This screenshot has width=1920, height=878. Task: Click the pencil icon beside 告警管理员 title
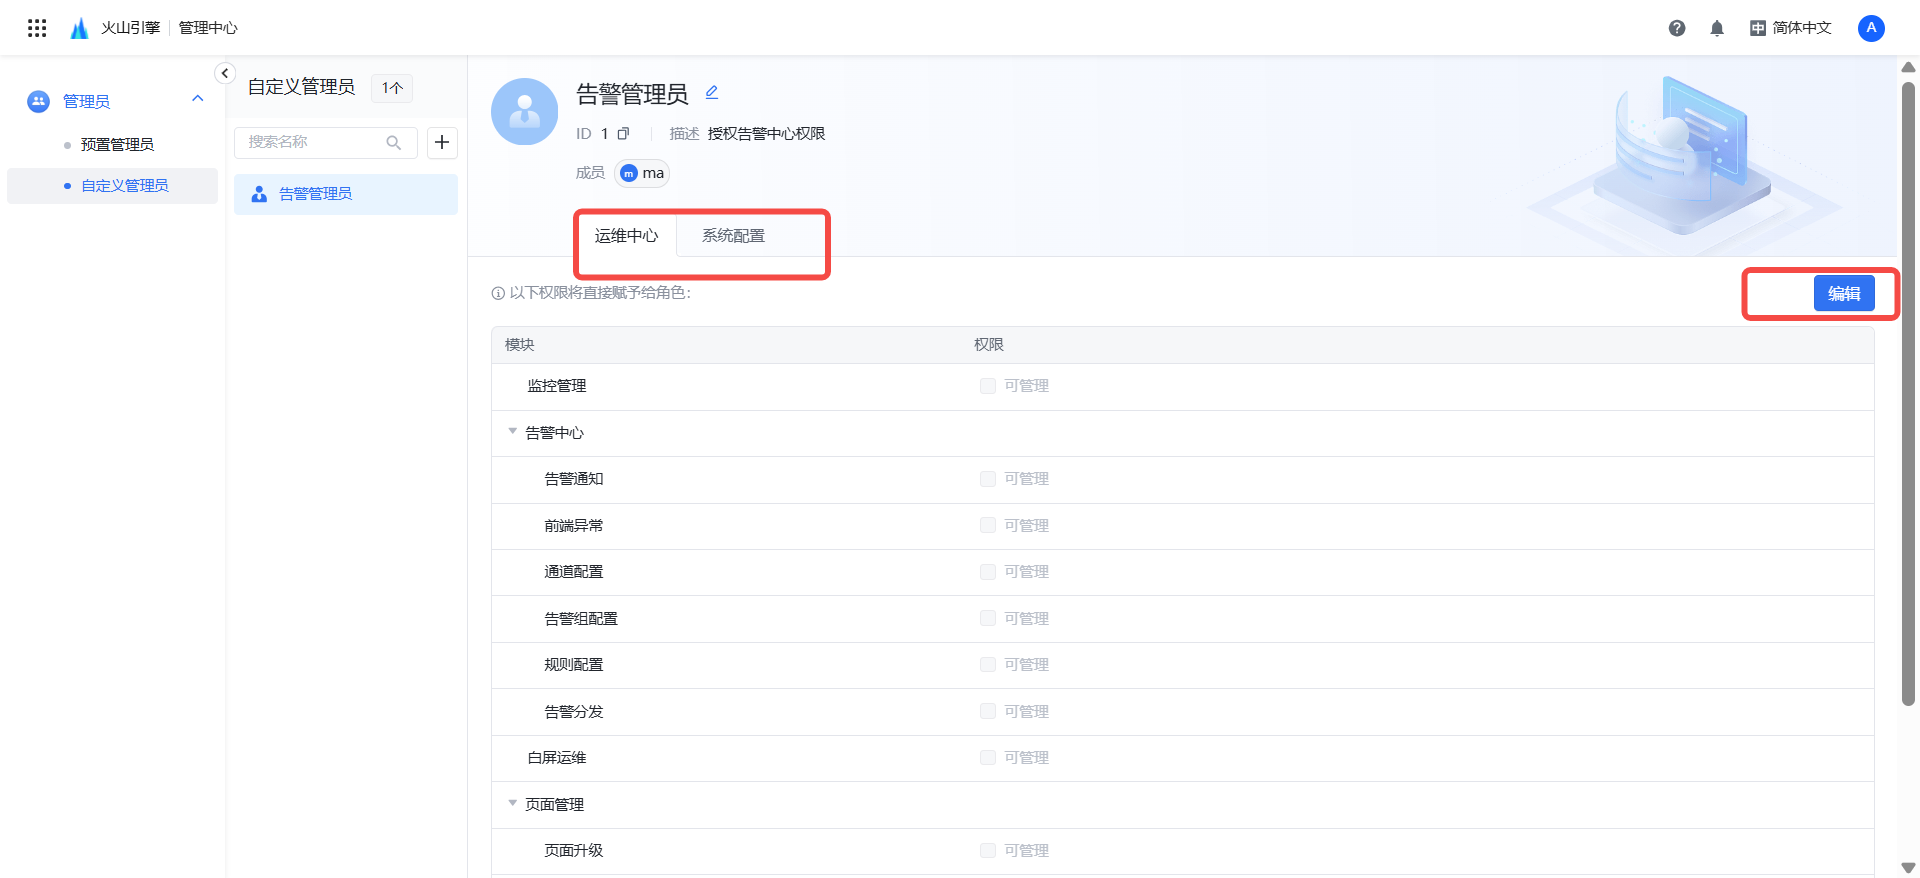tap(712, 93)
